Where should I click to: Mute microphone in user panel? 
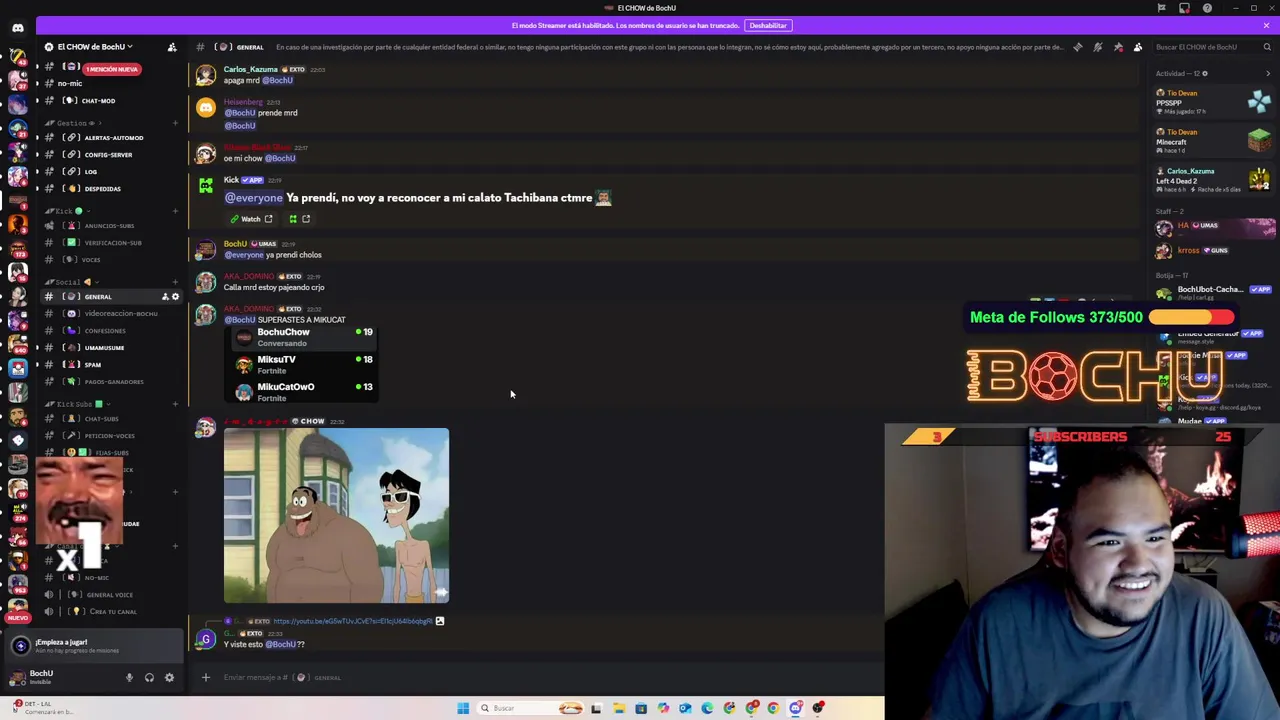(129, 678)
